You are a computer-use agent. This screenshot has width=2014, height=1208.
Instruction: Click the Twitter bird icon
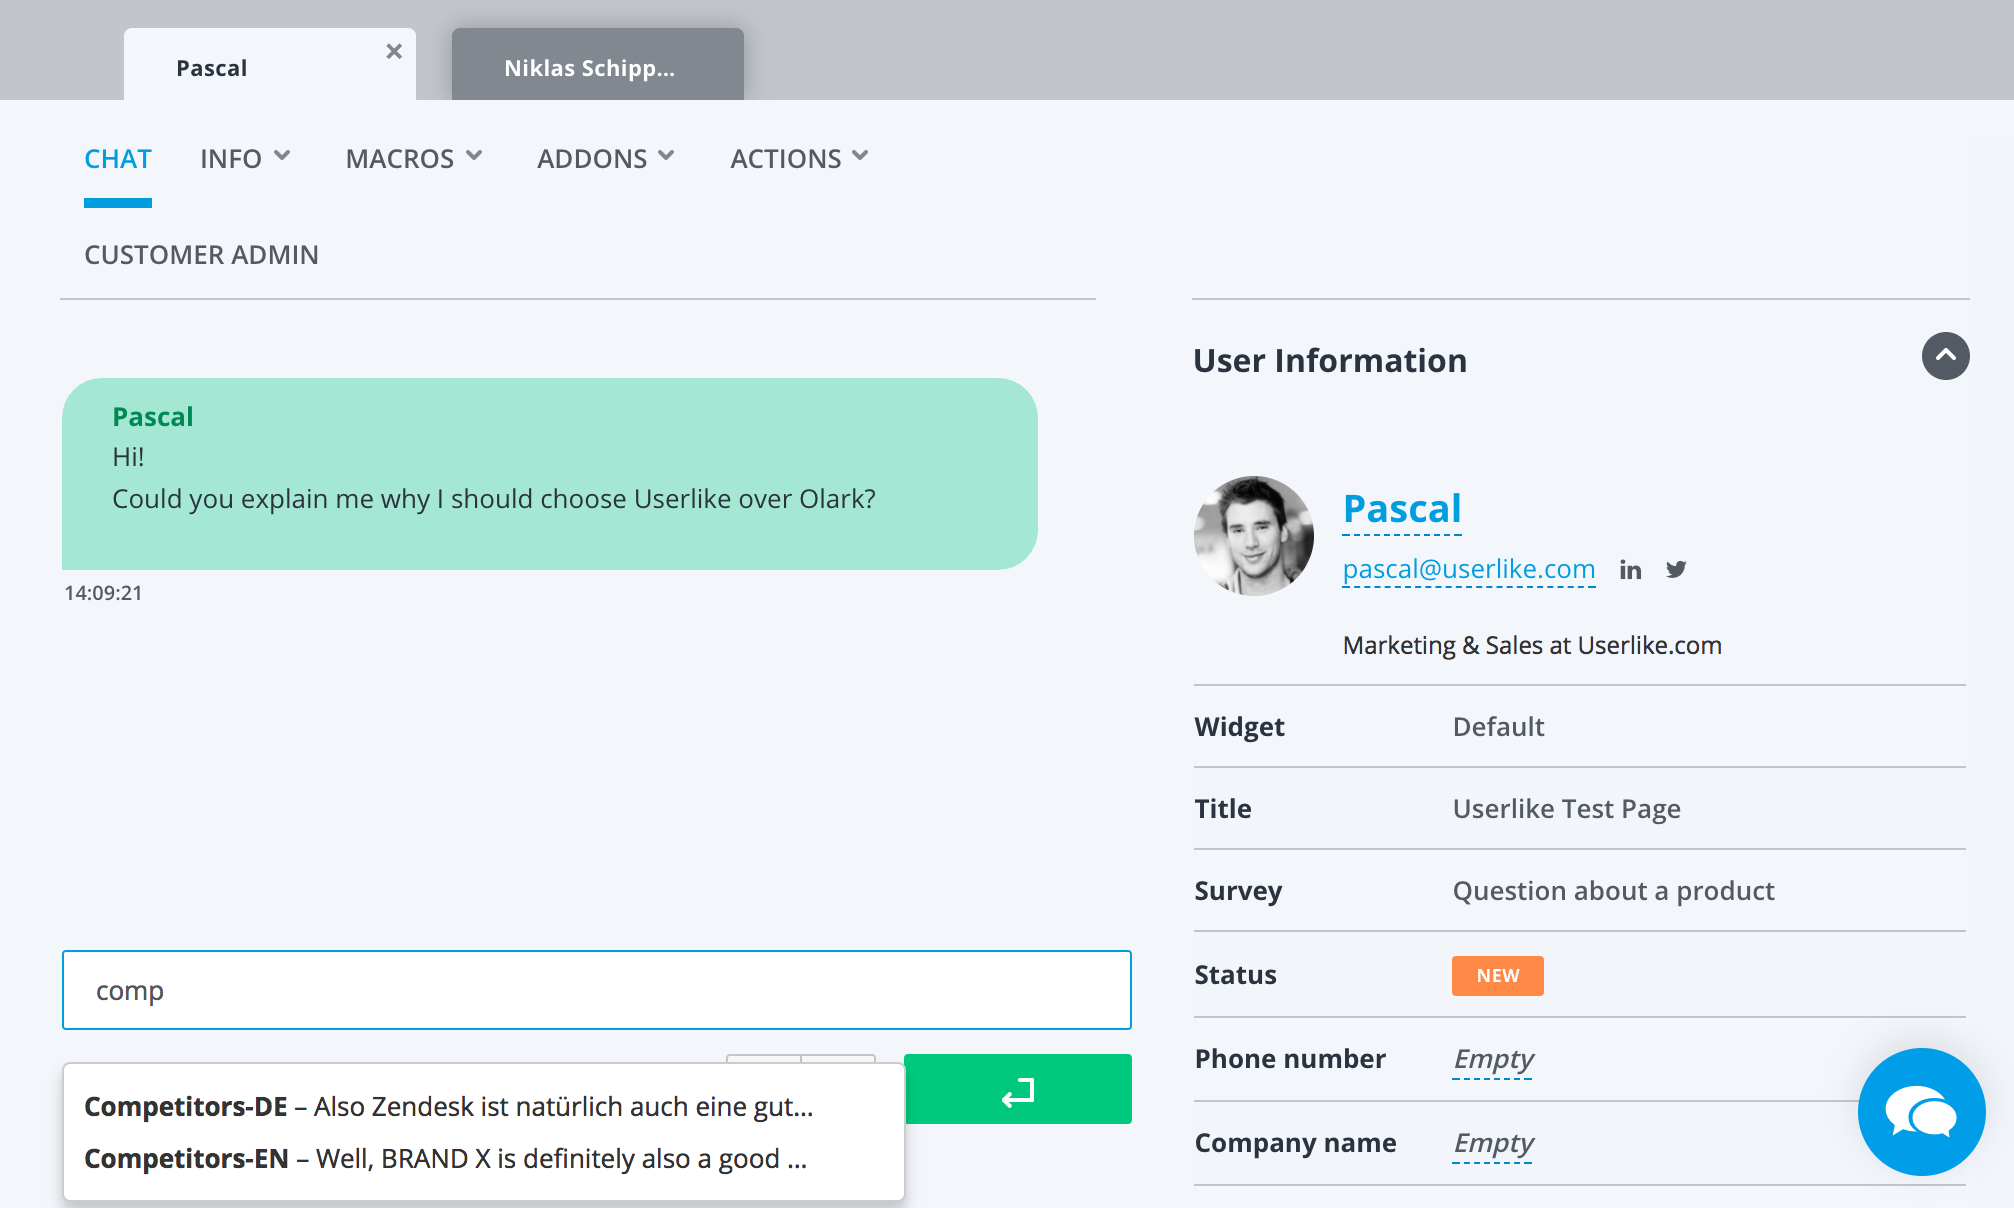(1676, 569)
